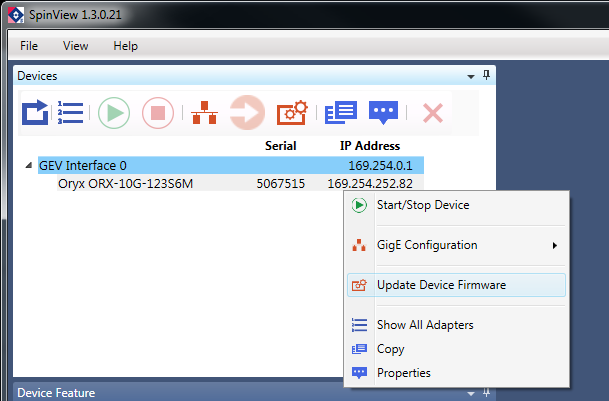Click the Device Feature panel title

(x=56, y=393)
